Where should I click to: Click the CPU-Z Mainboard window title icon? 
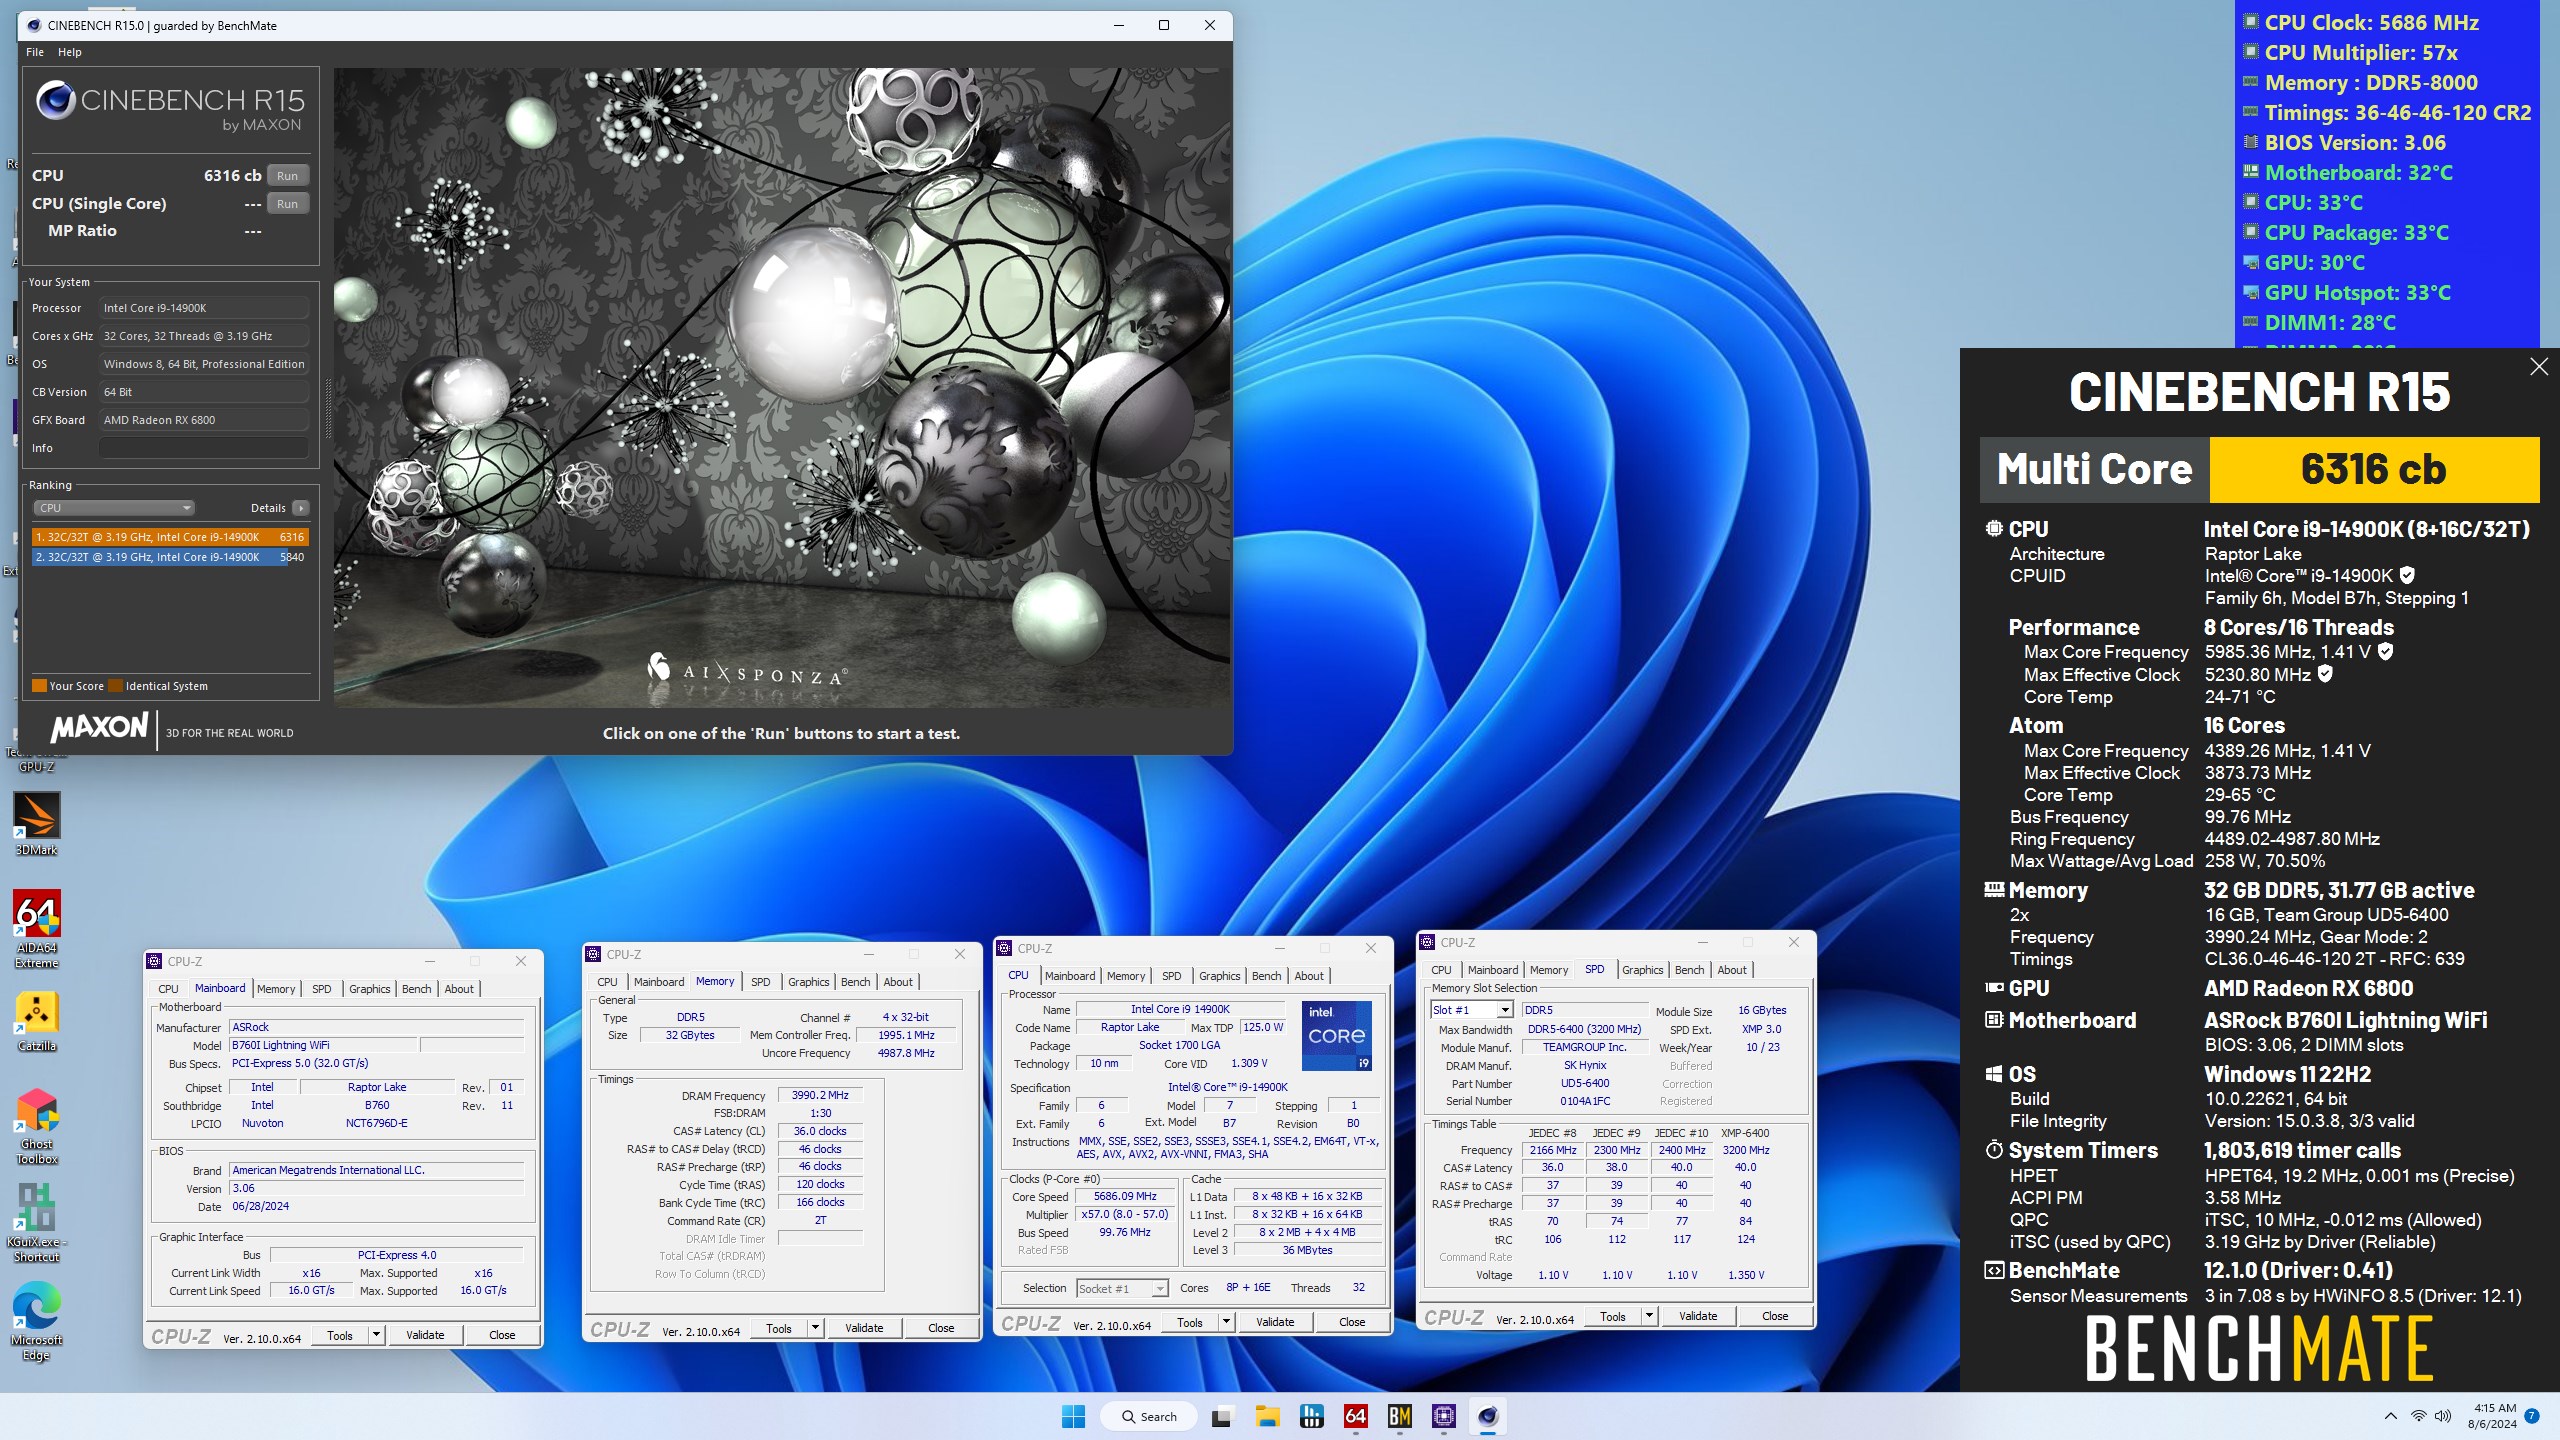click(154, 961)
